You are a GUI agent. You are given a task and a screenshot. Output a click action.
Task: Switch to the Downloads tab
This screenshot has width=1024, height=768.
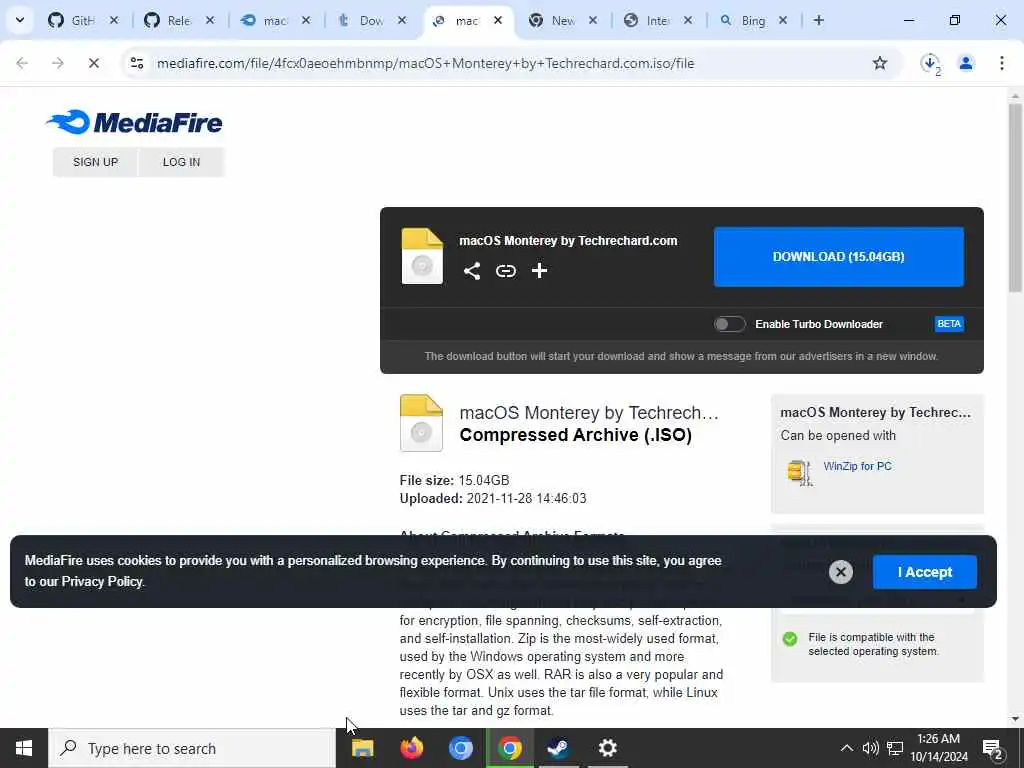(371, 20)
